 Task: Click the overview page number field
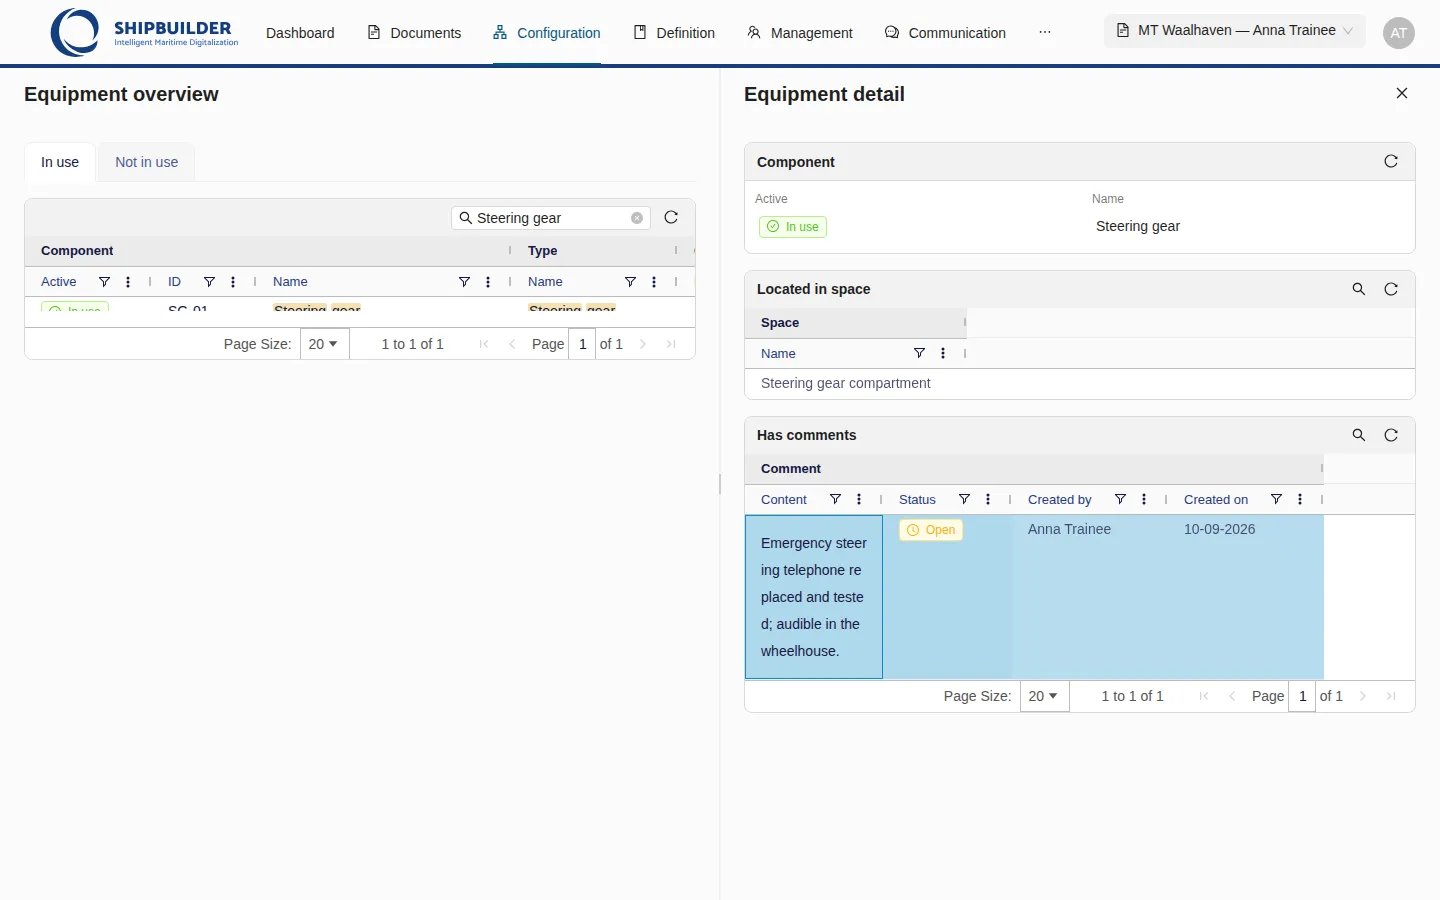coord(582,344)
